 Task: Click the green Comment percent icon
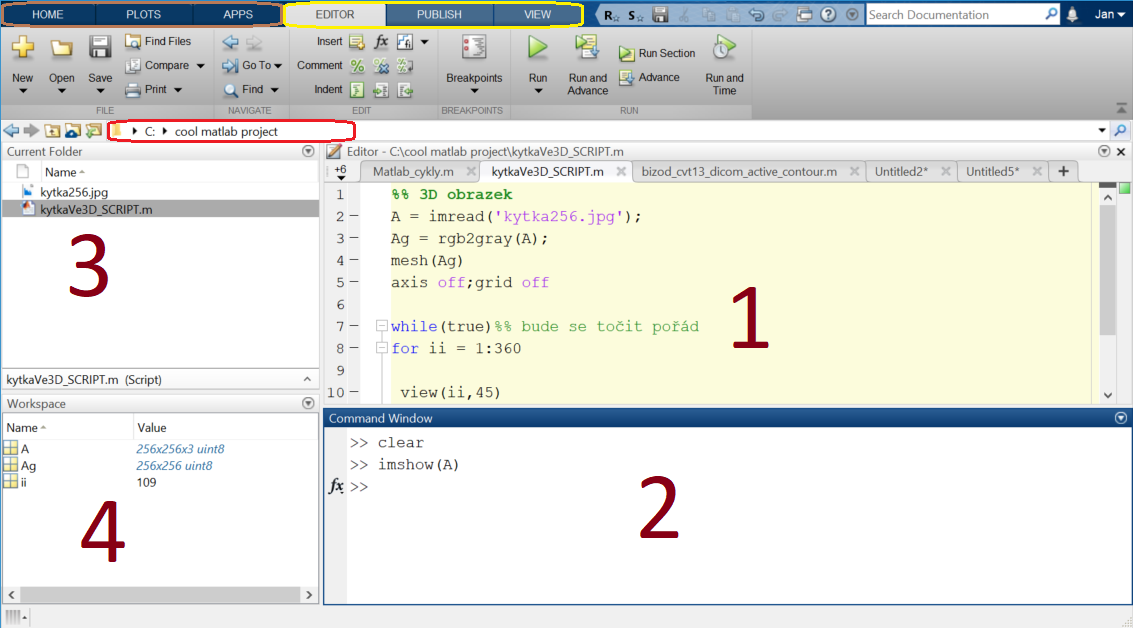click(357, 66)
